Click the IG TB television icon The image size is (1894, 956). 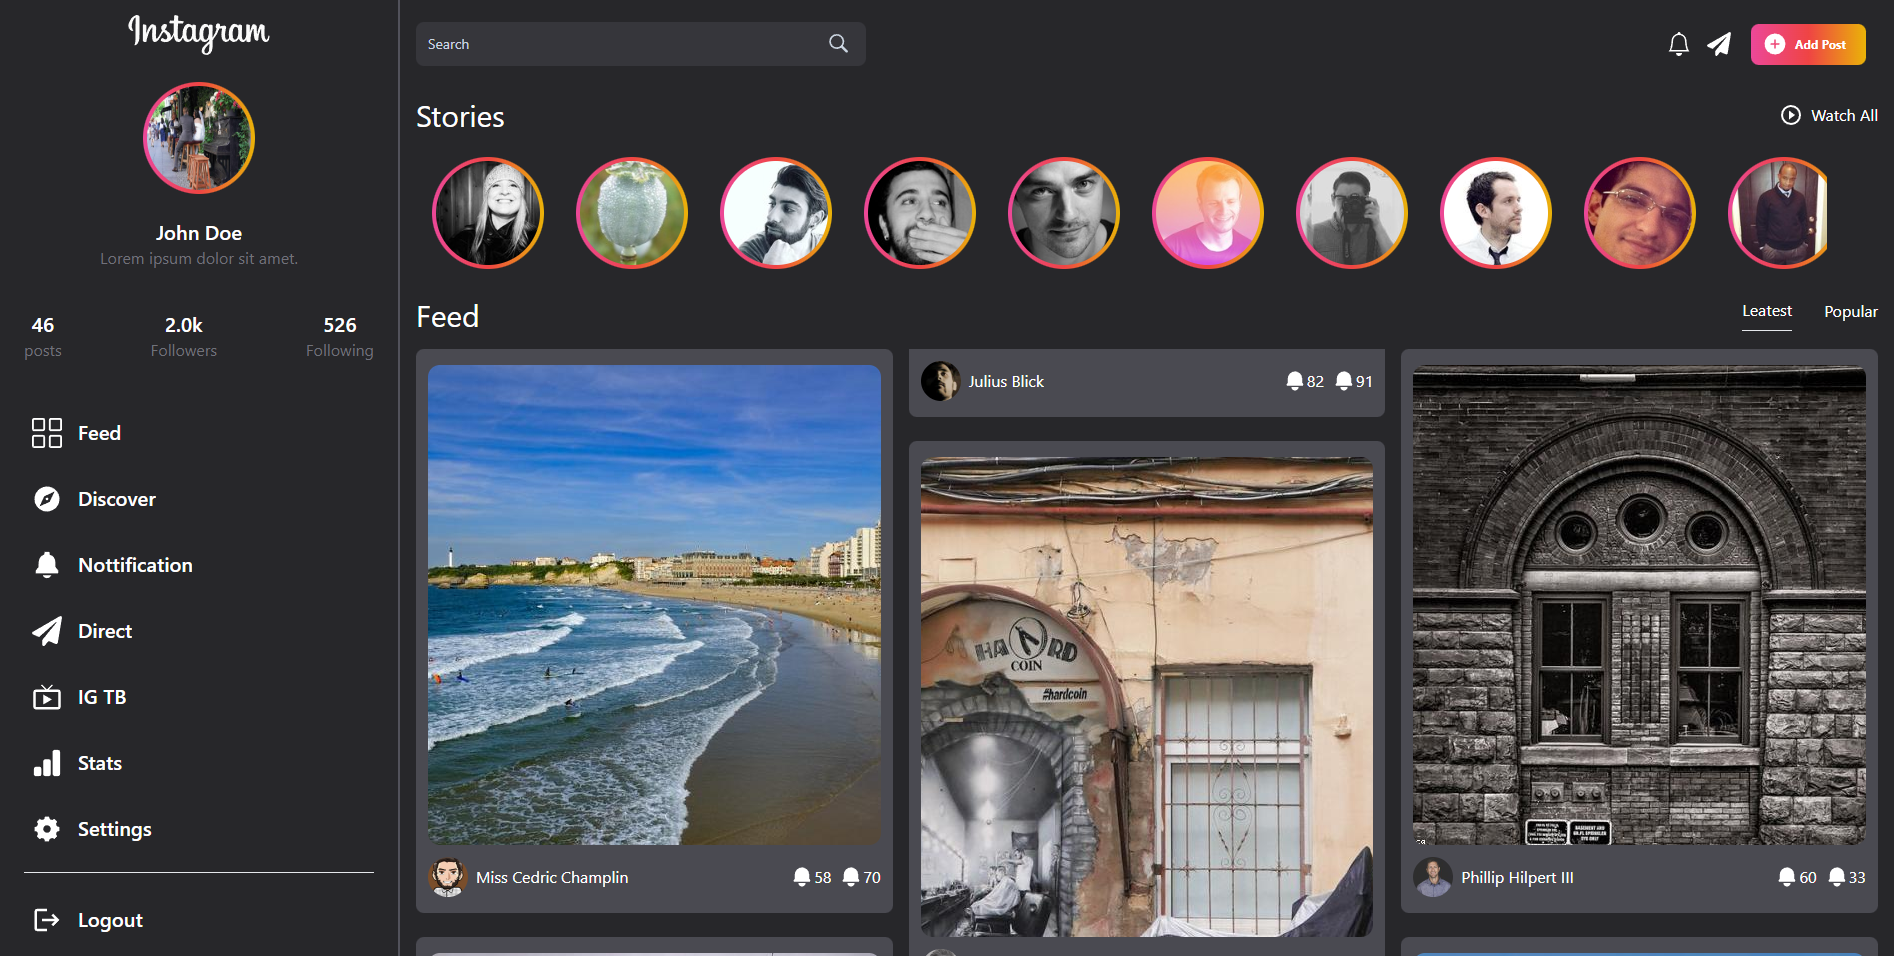47,697
